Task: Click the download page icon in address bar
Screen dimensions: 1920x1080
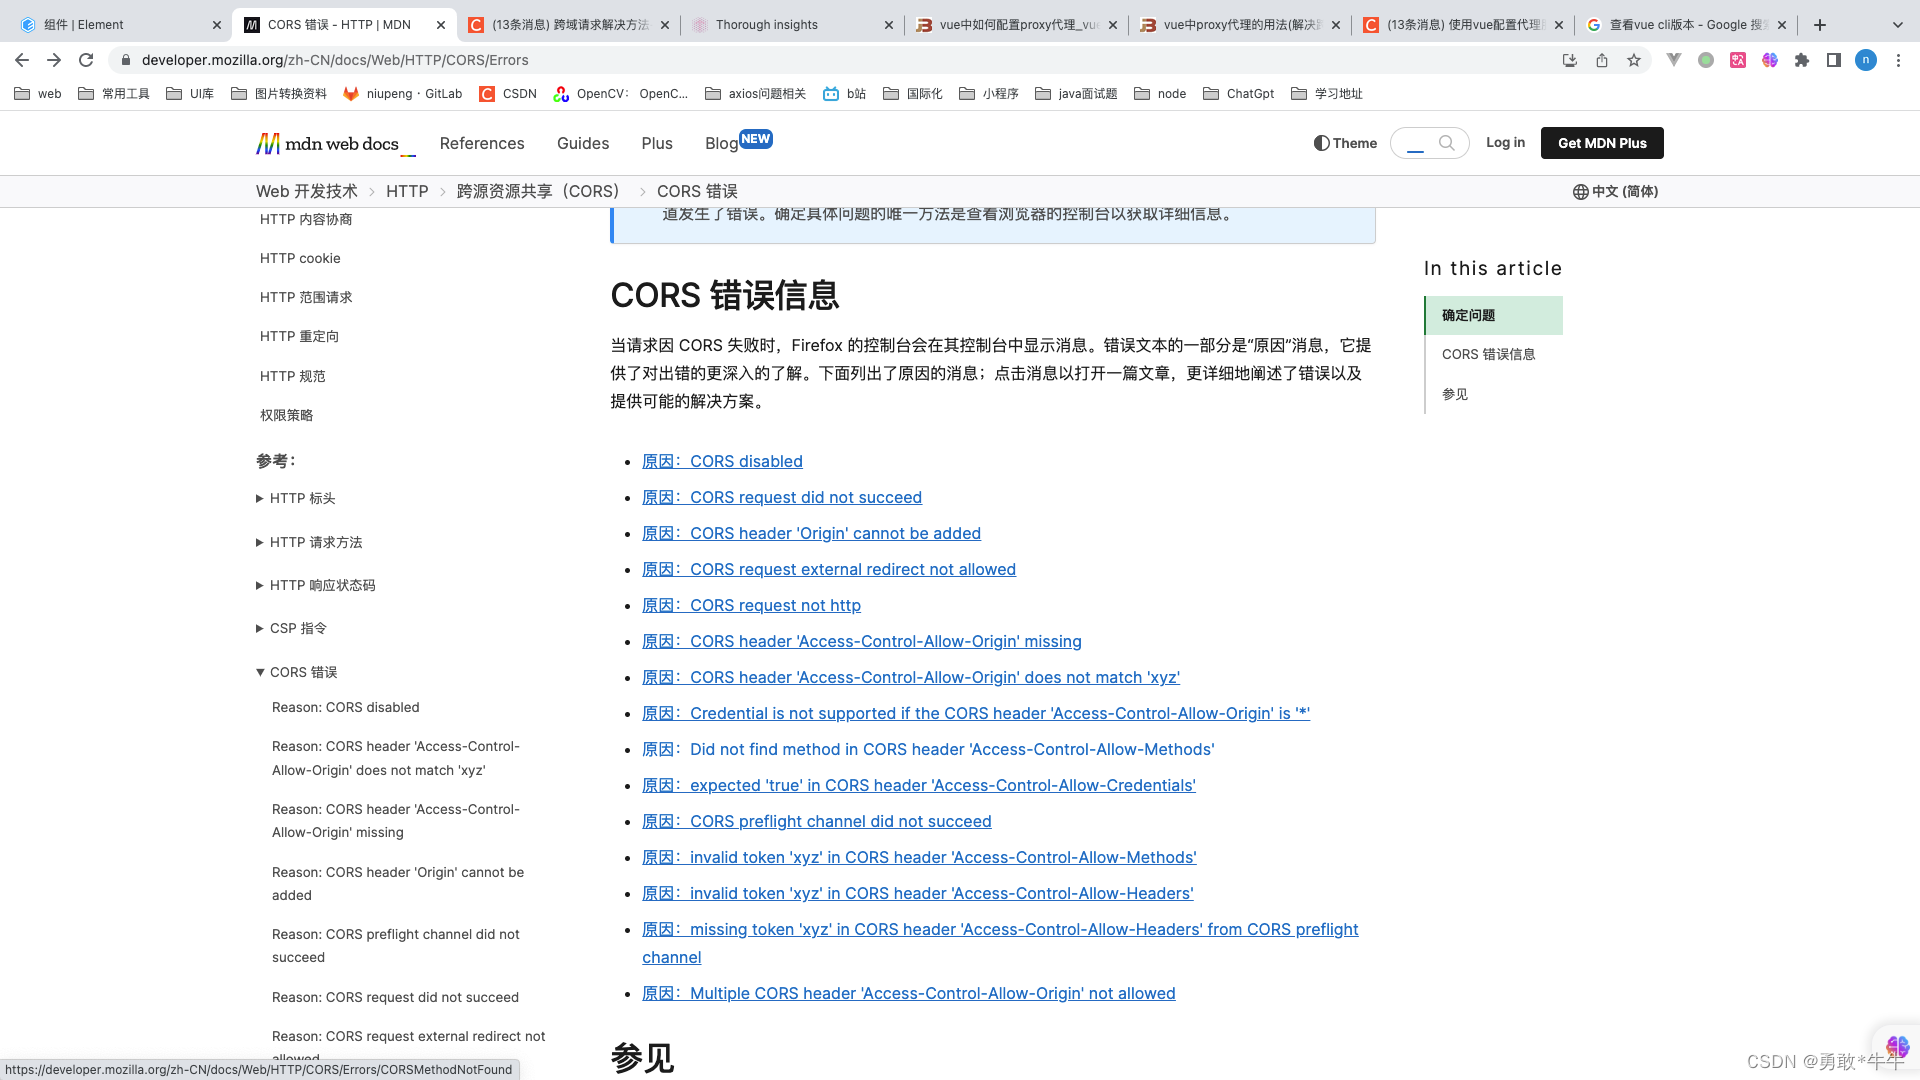Action: (1570, 60)
